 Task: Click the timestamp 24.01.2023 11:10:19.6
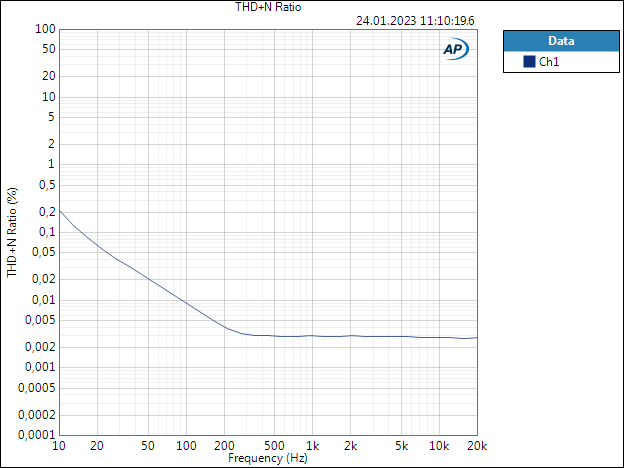pos(415,21)
